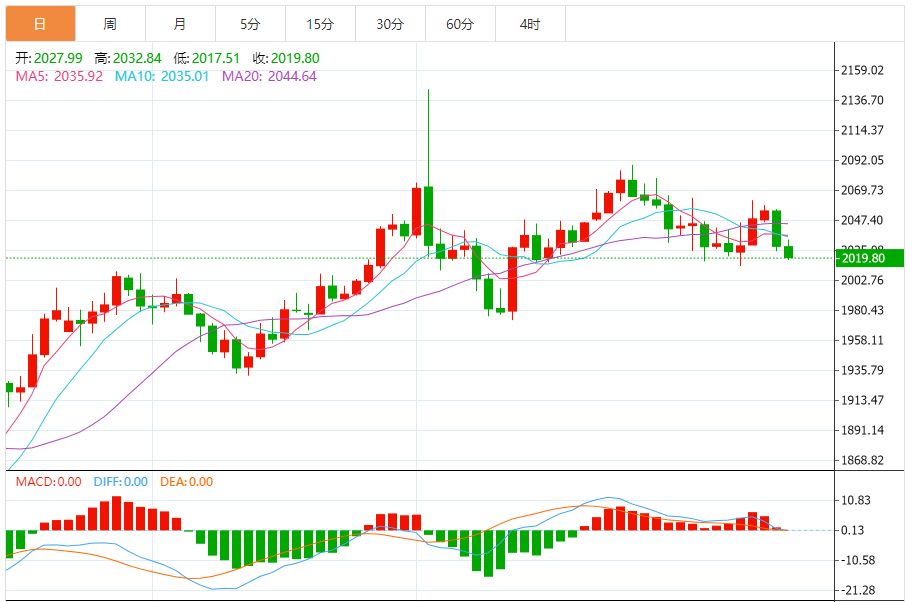
Task: Click the DEA:0.00 indicator label
Action: (186, 482)
